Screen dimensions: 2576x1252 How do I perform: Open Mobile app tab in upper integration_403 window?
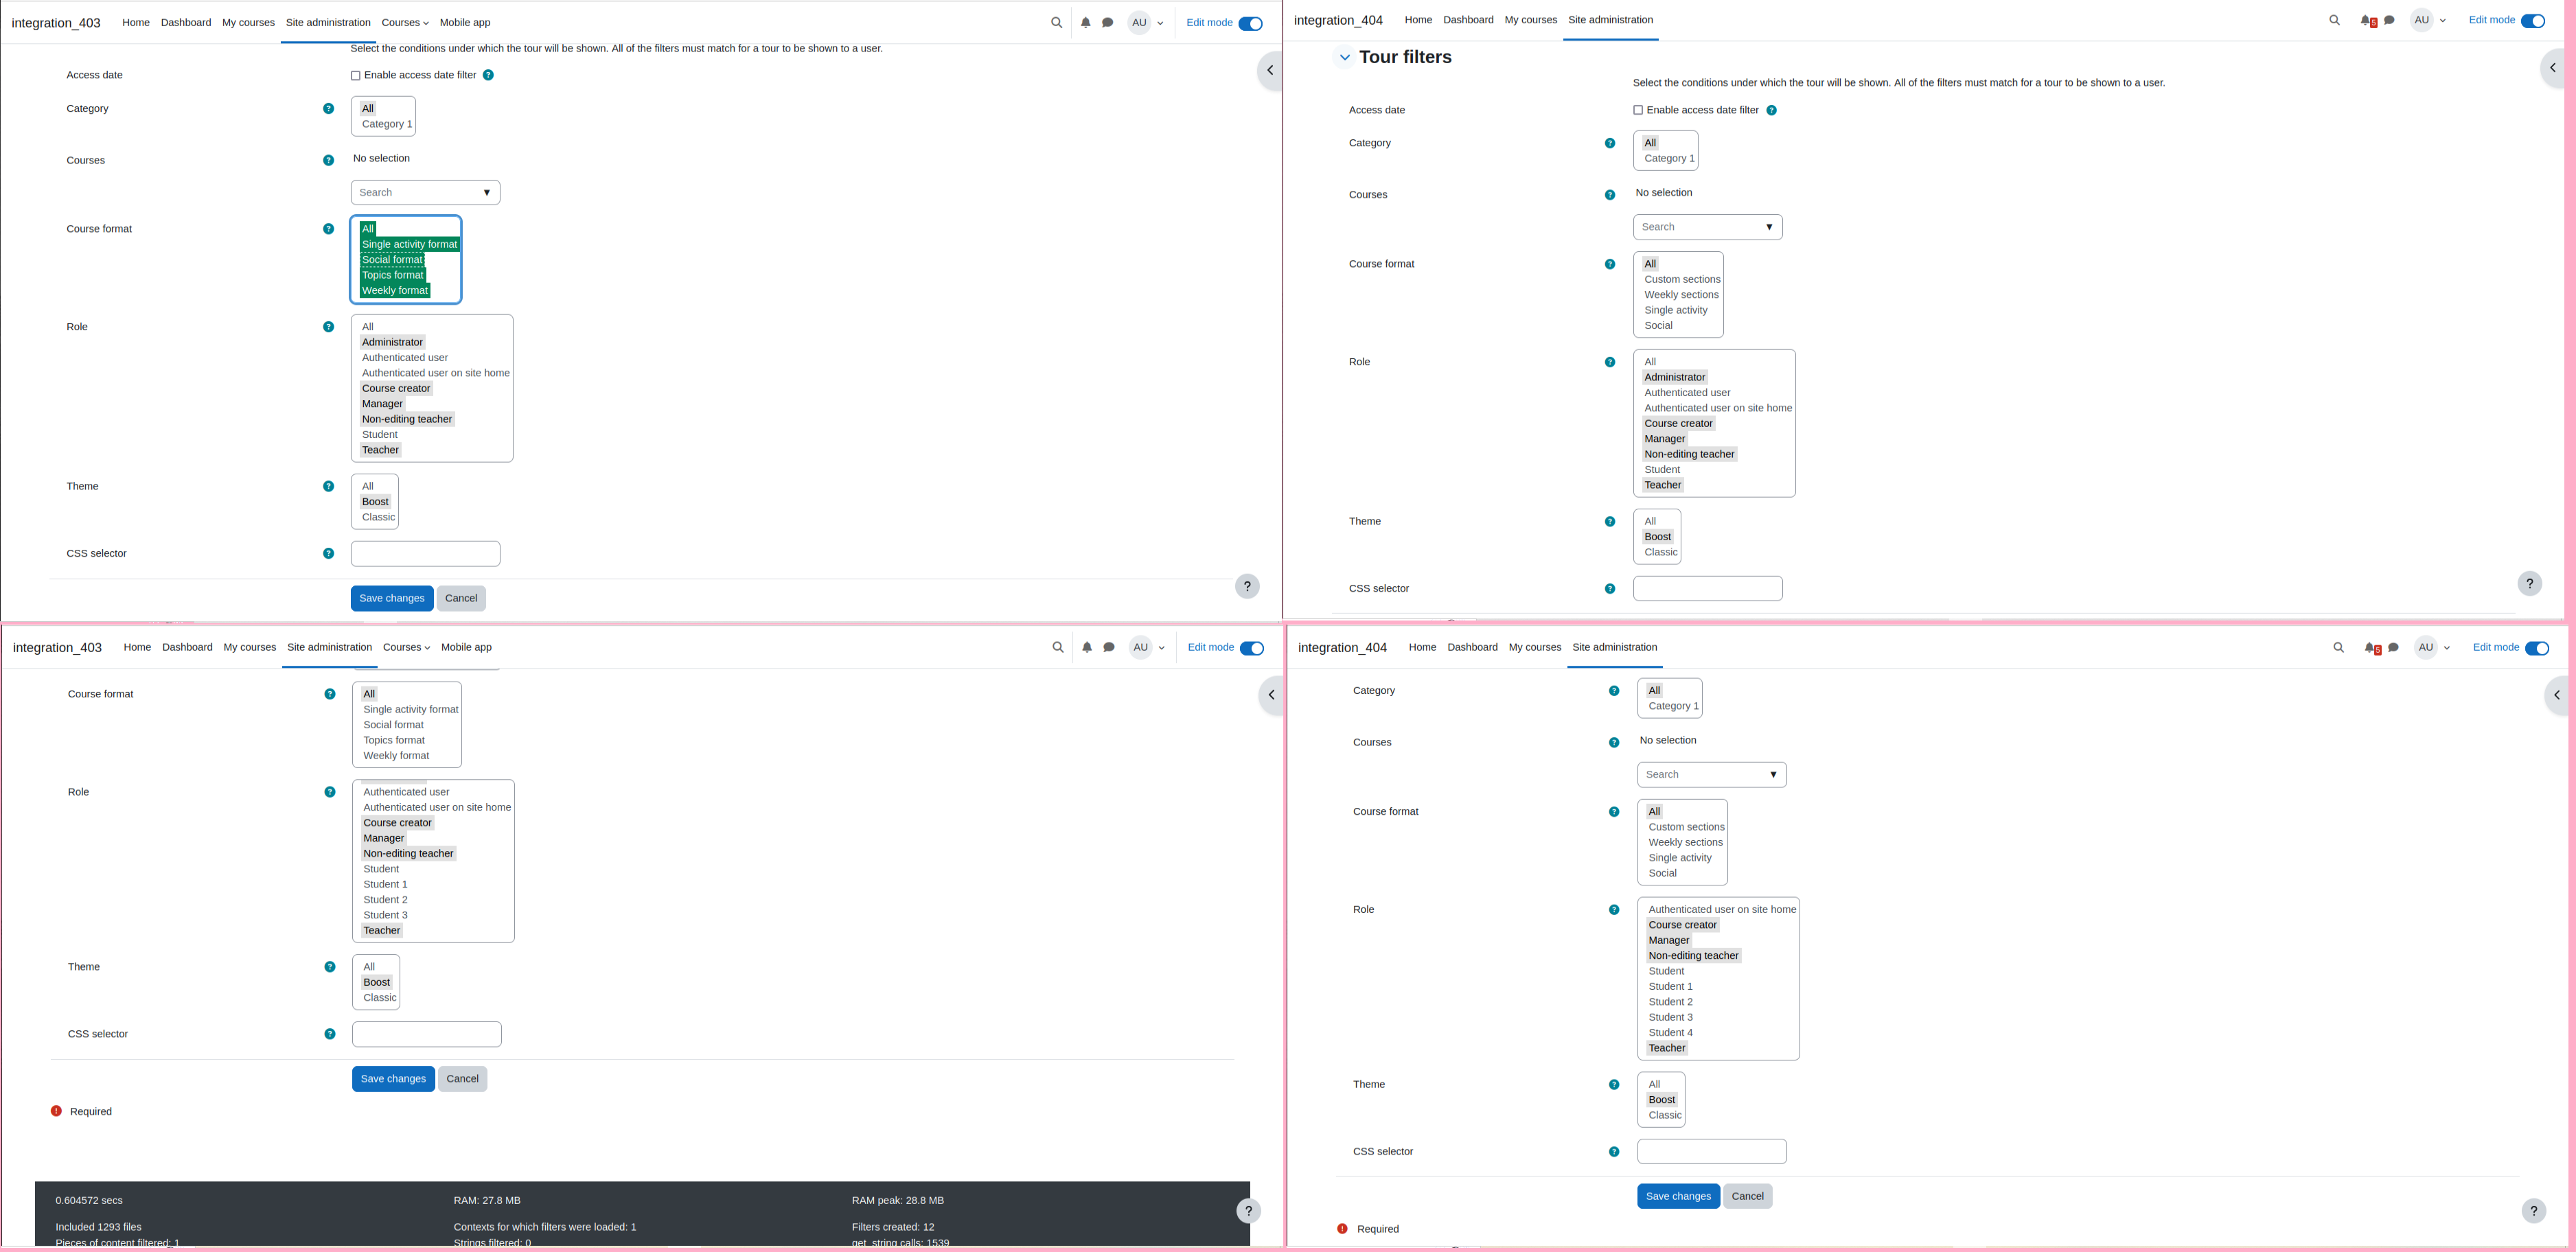[x=465, y=22]
